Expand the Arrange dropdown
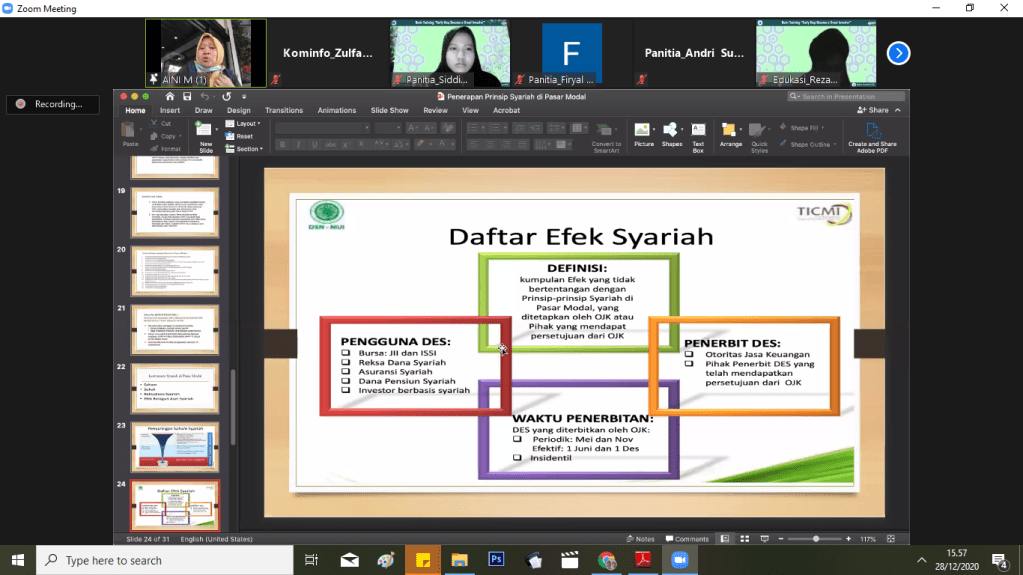 click(731, 133)
